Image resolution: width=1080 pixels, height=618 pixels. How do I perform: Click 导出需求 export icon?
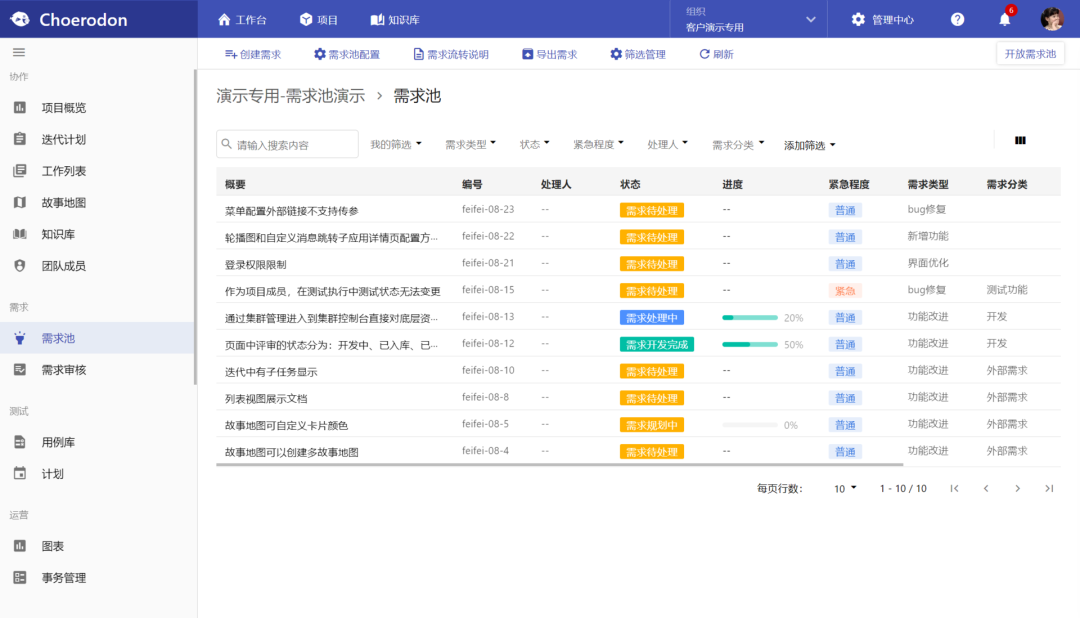click(x=528, y=54)
